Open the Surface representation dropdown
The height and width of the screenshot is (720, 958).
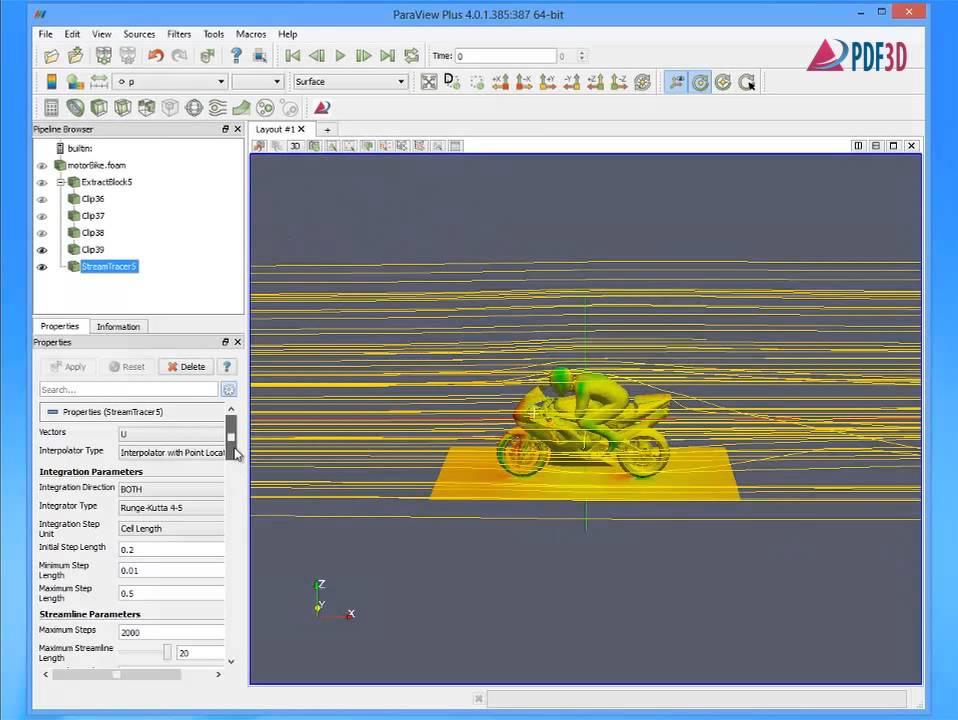[x=349, y=82]
